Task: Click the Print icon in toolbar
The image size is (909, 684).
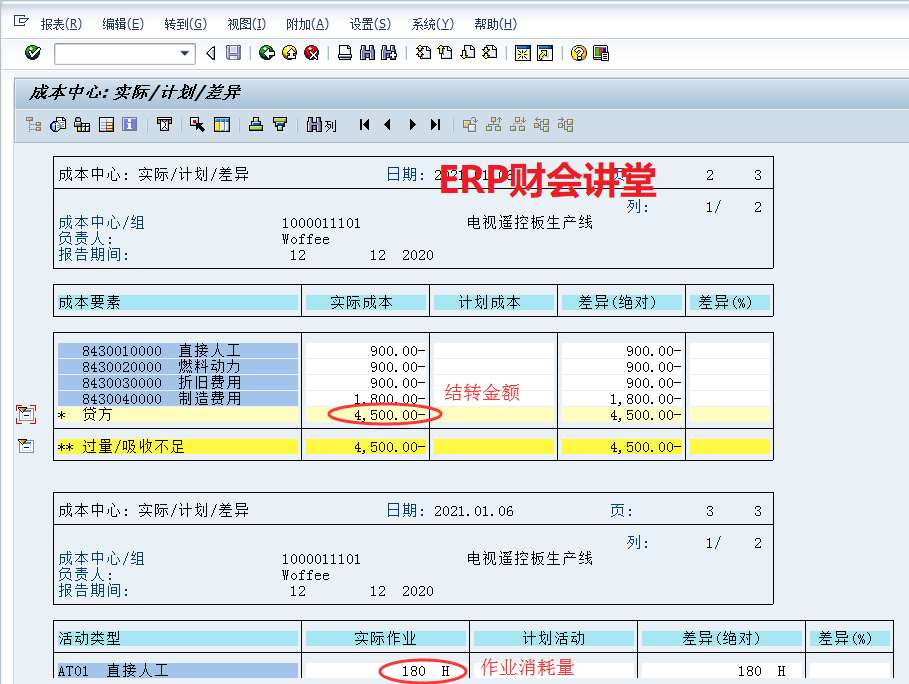Action: point(344,53)
